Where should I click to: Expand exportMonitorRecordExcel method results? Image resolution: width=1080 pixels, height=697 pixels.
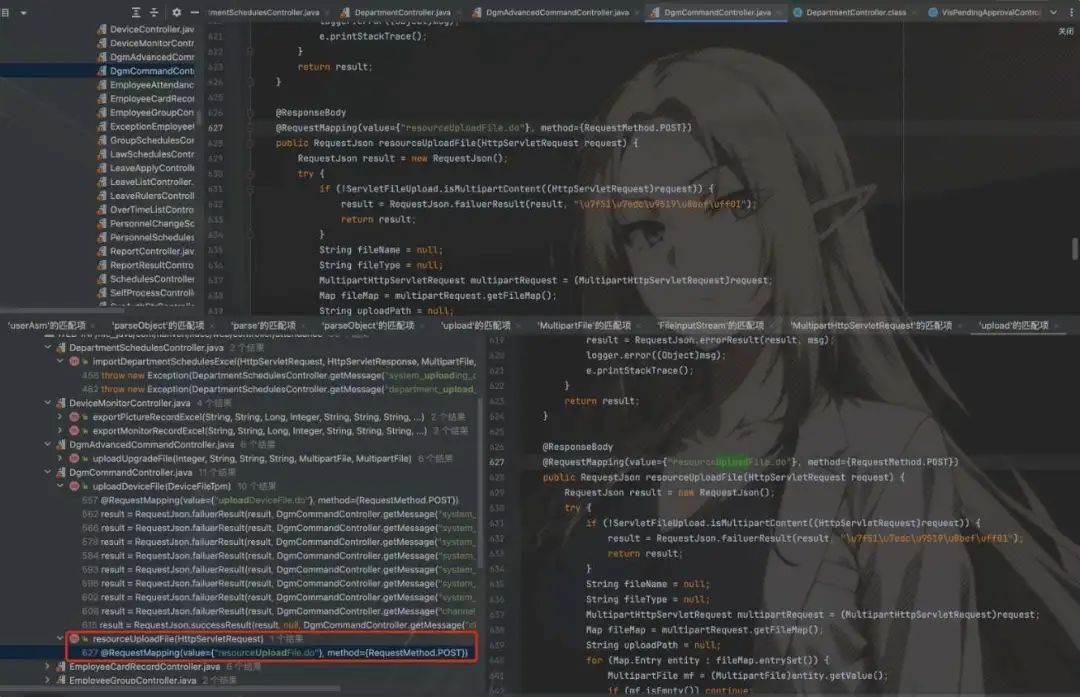point(60,430)
